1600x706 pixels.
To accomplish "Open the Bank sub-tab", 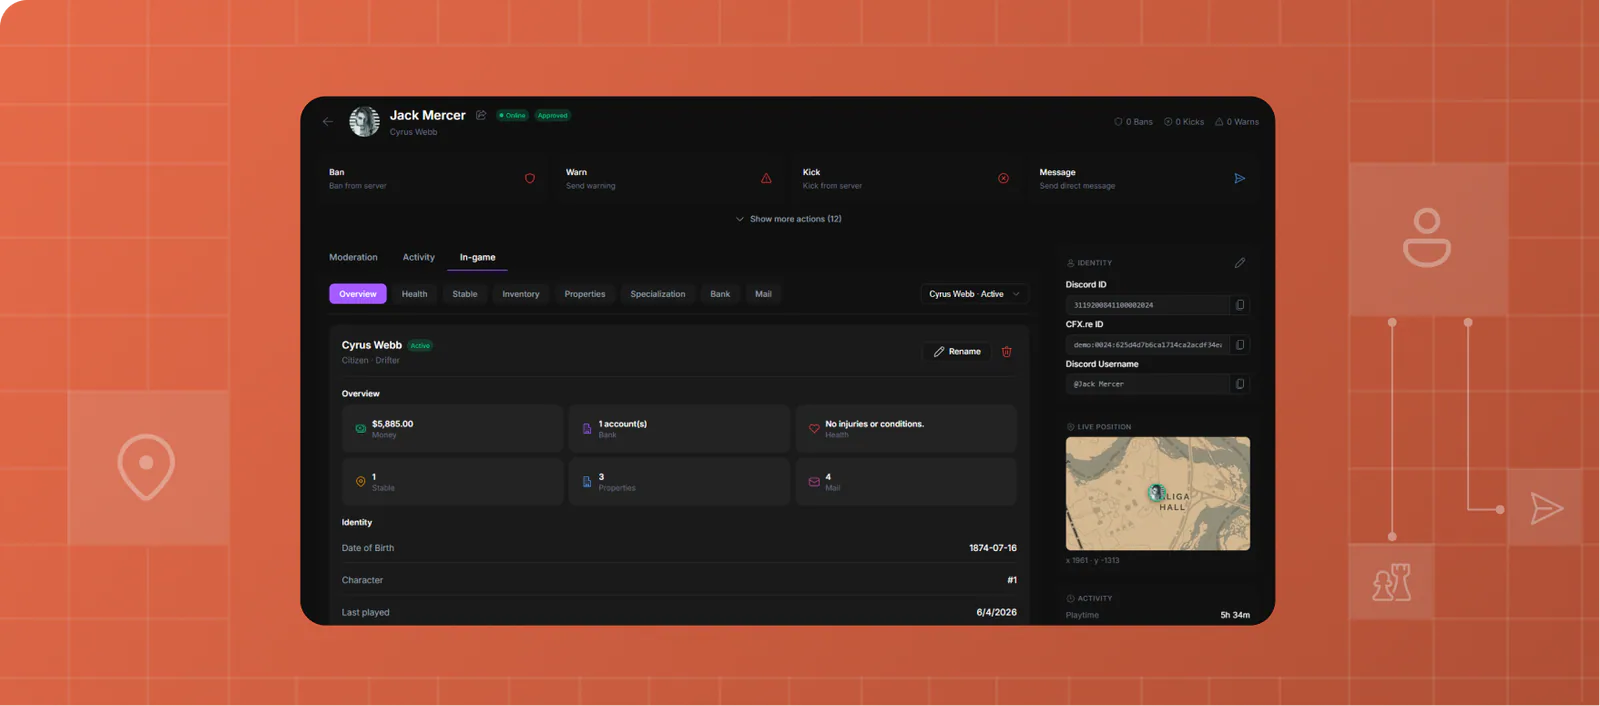I will click(720, 294).
